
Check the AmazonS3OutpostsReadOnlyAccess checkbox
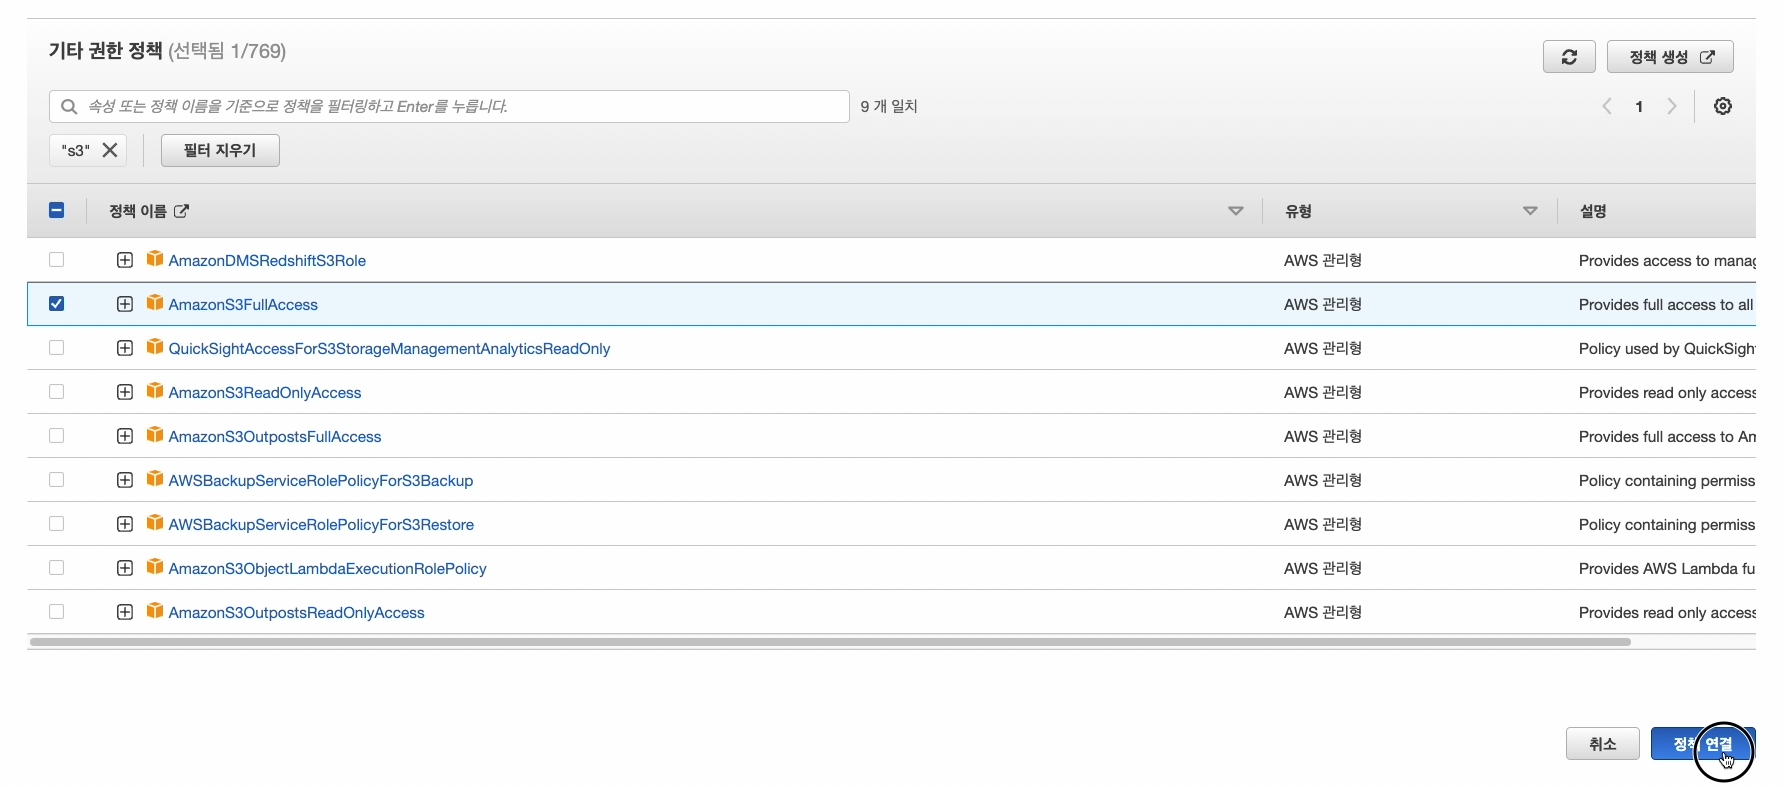pos(57,612)
